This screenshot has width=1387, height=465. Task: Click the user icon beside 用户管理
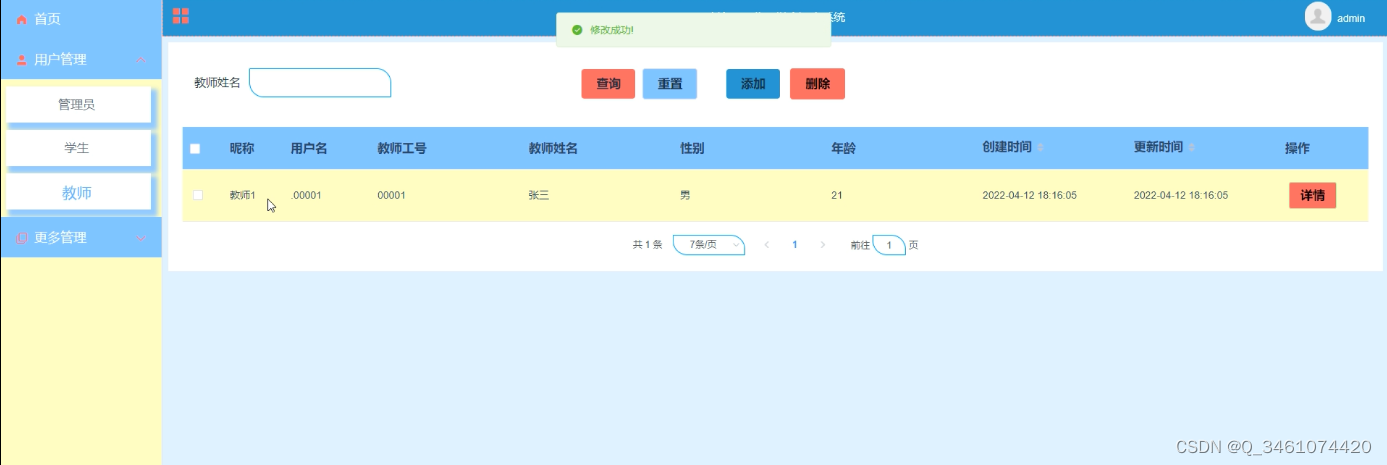coord(22,60)
